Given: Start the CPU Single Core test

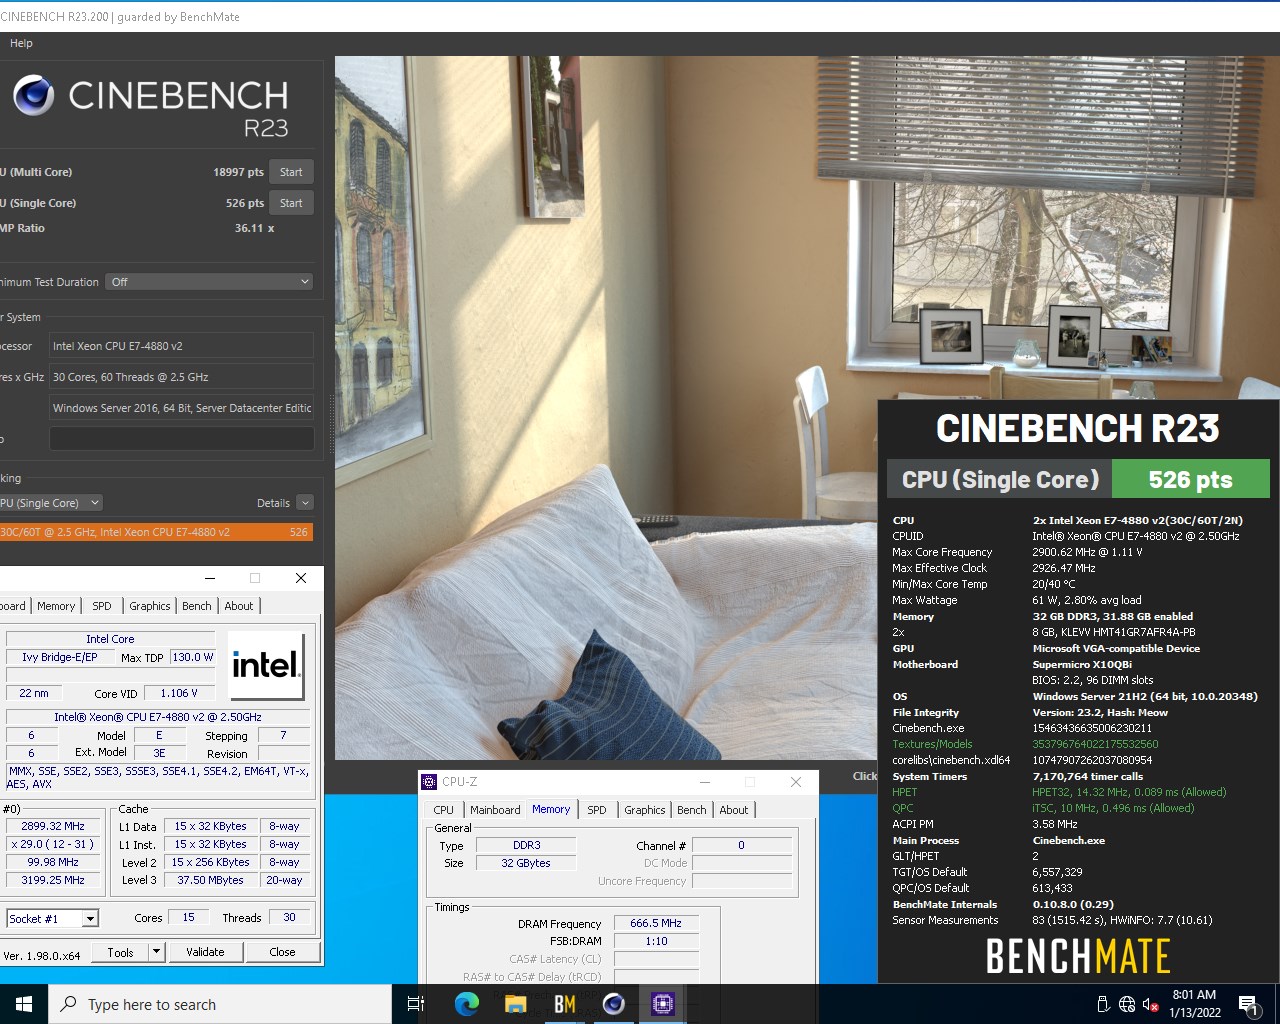Looking at the screenshot, I should (291, 203).
